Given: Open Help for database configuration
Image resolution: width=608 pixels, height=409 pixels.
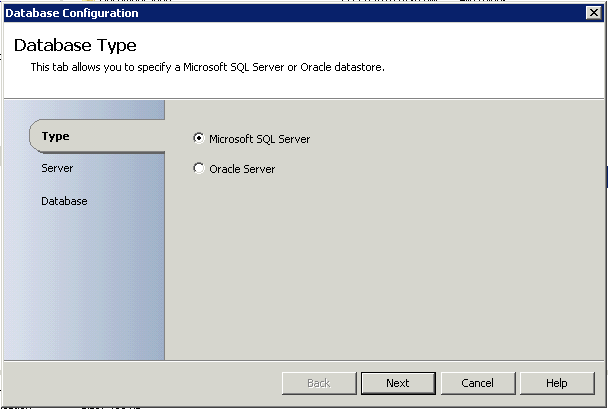Looking at the screenshot, I should coord(557,383).
